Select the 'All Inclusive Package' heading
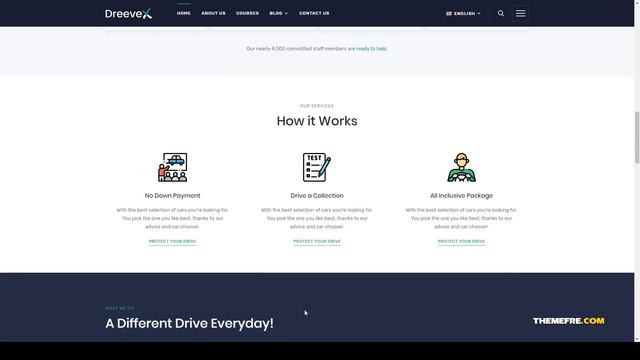Image resolution: width=640 pixels, height=360 pixels. coord(461,196)
